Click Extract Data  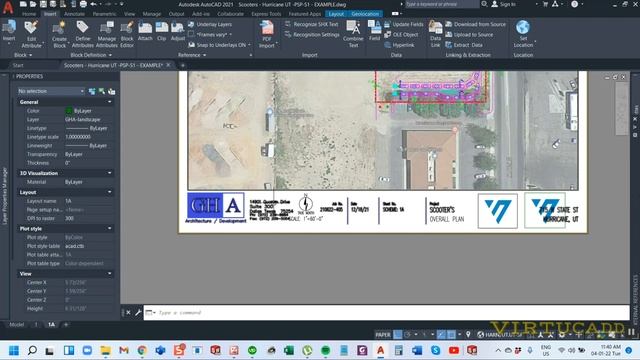point(464,45)
